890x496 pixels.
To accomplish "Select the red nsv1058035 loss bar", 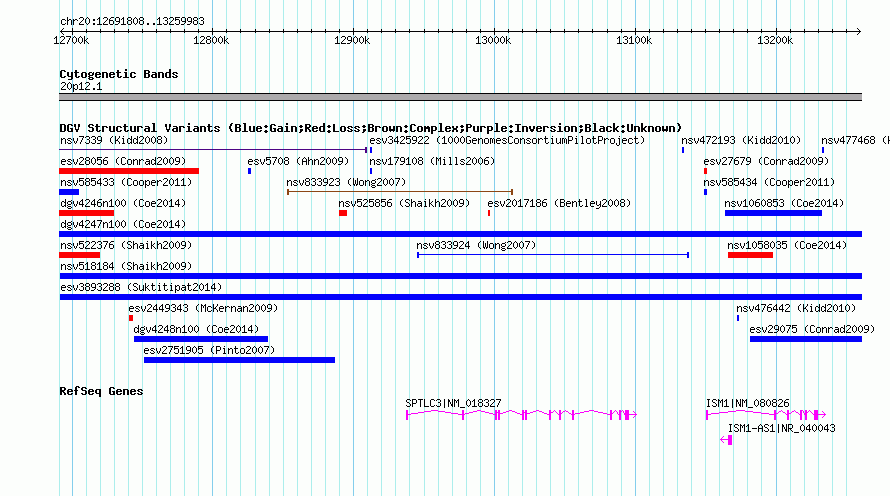I will click(750, 255).
